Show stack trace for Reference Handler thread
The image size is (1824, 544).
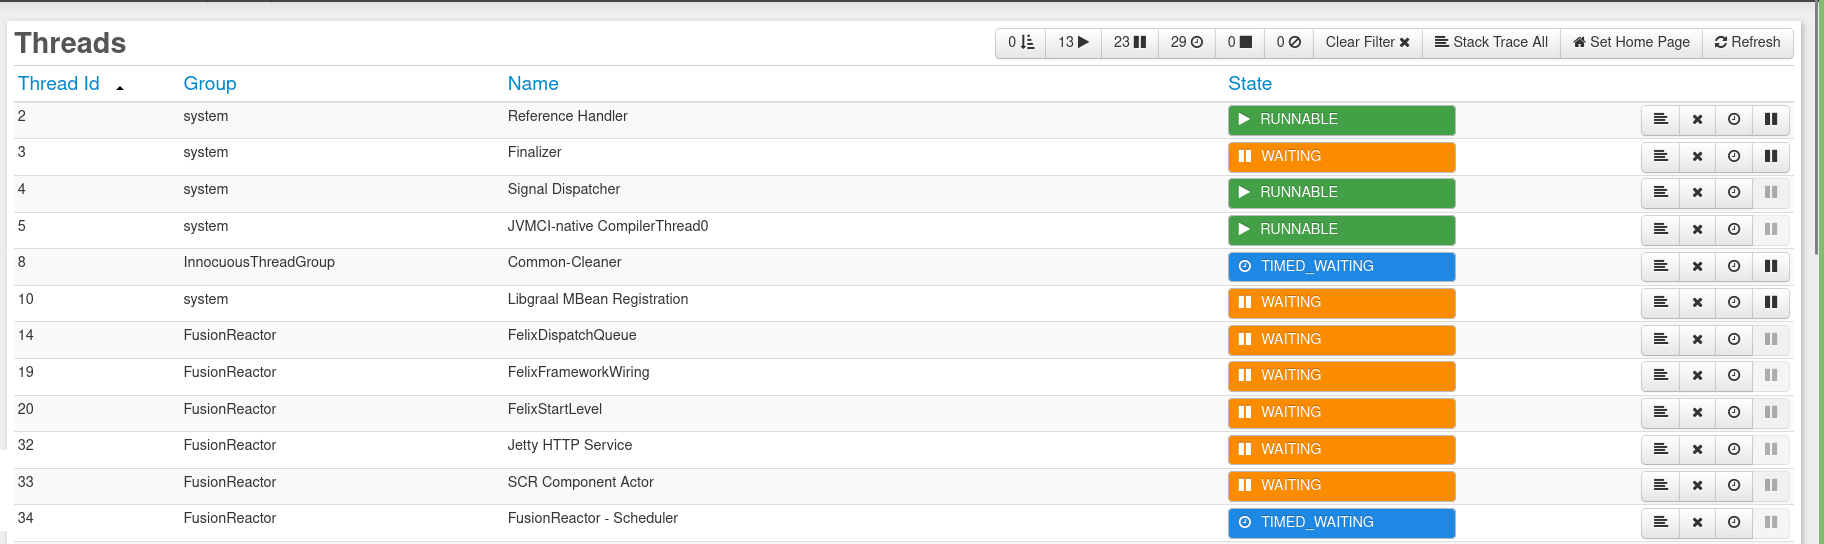click(x=1660, y=120)
